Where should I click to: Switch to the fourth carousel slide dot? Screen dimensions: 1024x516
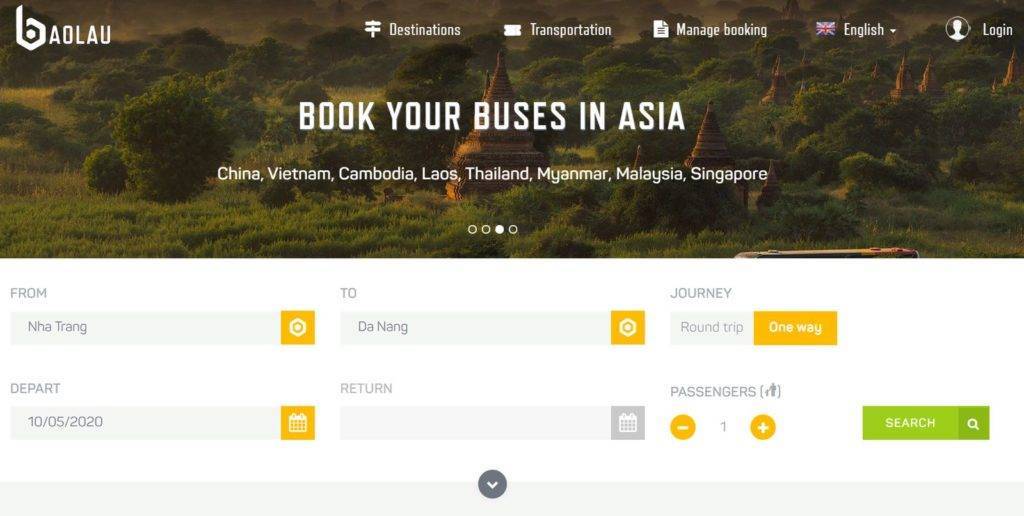point(513,229)
